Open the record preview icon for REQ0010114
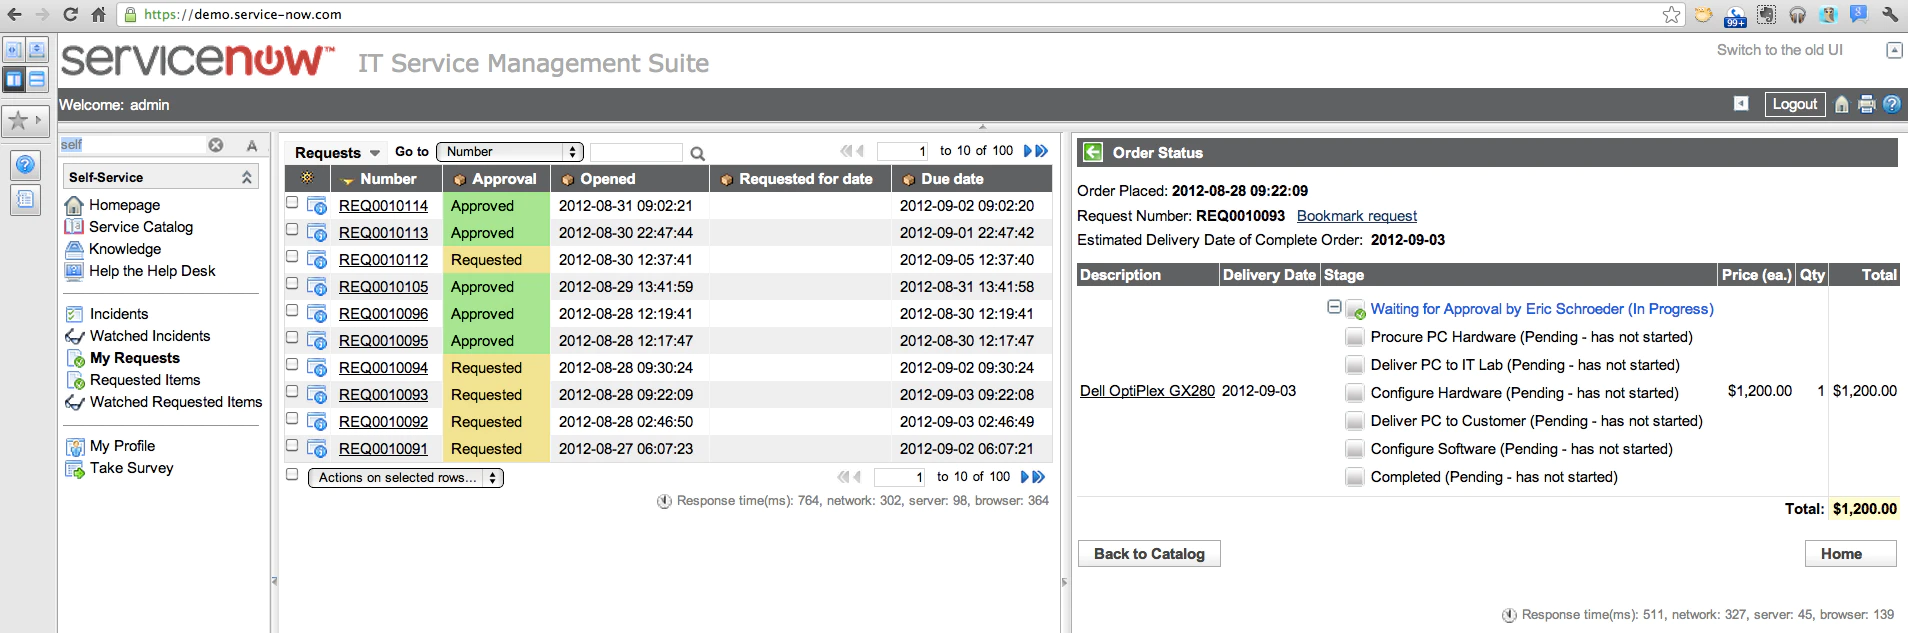 (317, 206)
